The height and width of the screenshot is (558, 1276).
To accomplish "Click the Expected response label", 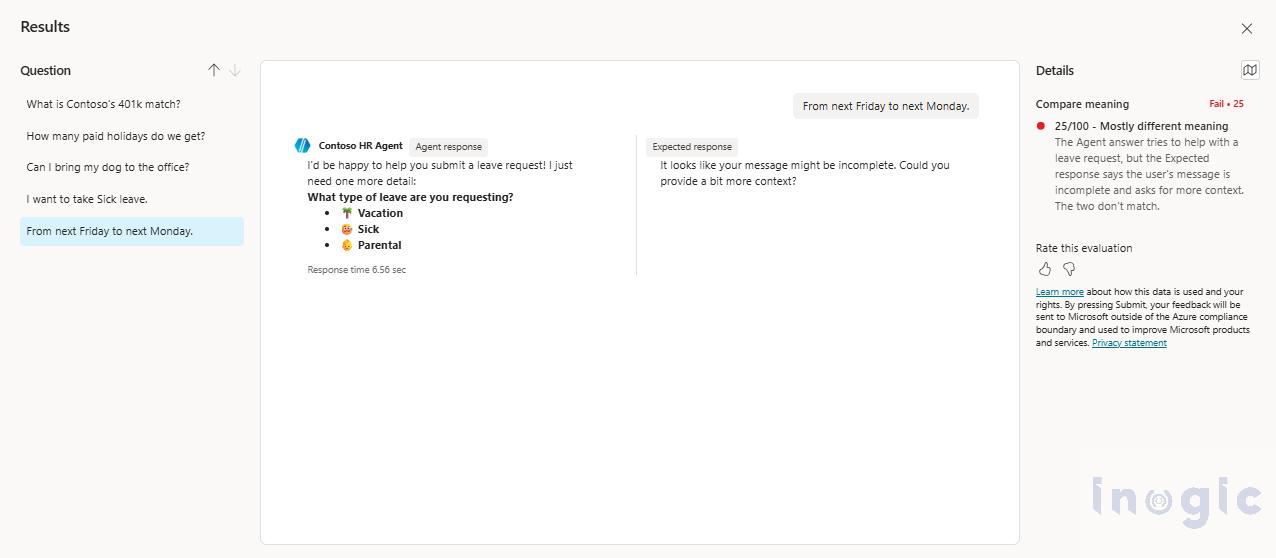I will 692,147.
